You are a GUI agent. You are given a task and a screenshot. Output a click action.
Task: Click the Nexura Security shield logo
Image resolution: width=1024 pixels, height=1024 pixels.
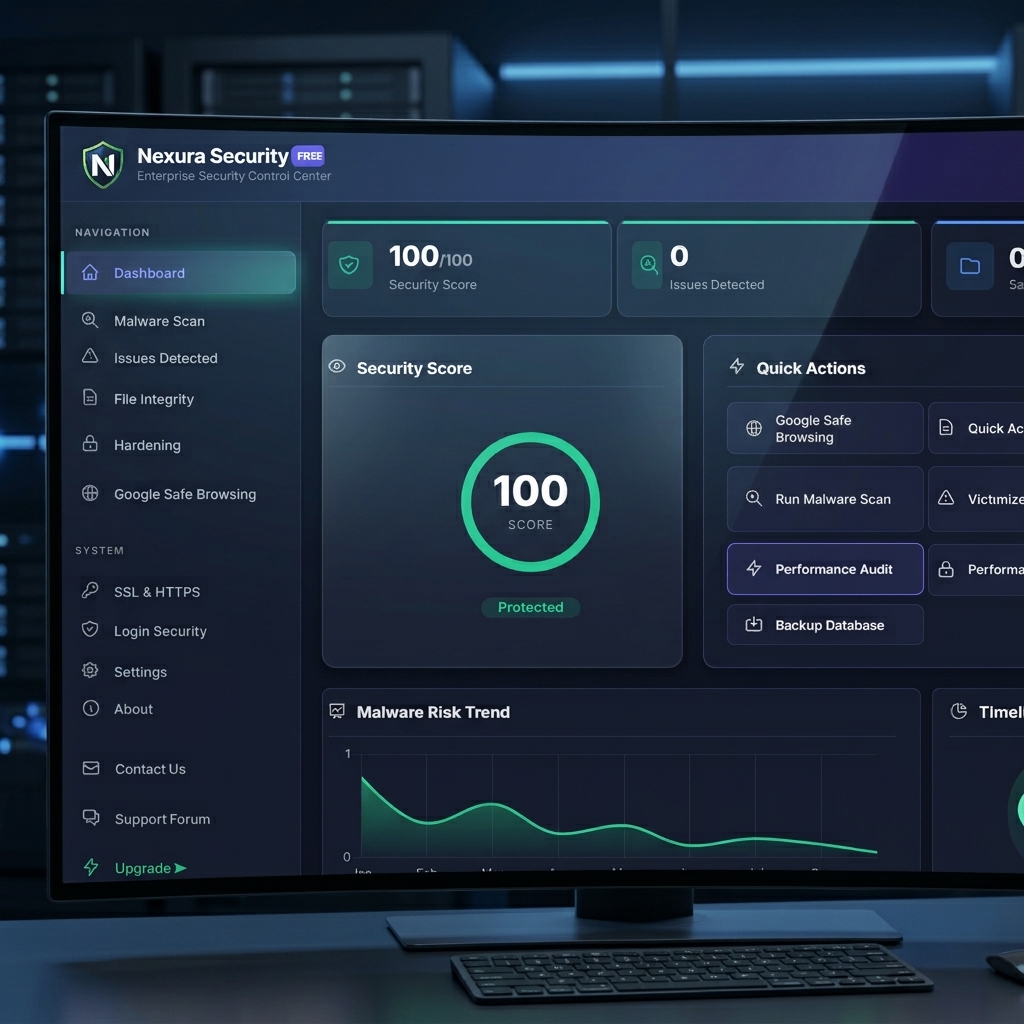103,164
